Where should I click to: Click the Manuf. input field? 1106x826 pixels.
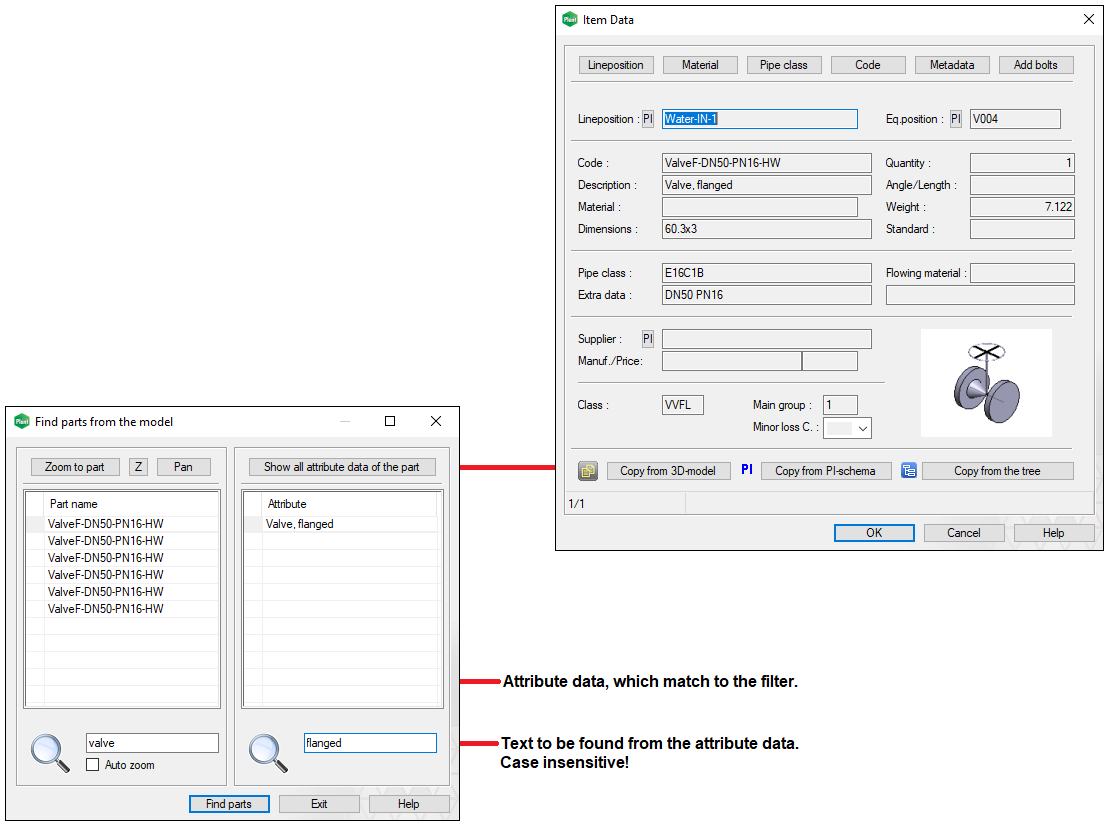(x=731, y=361)
